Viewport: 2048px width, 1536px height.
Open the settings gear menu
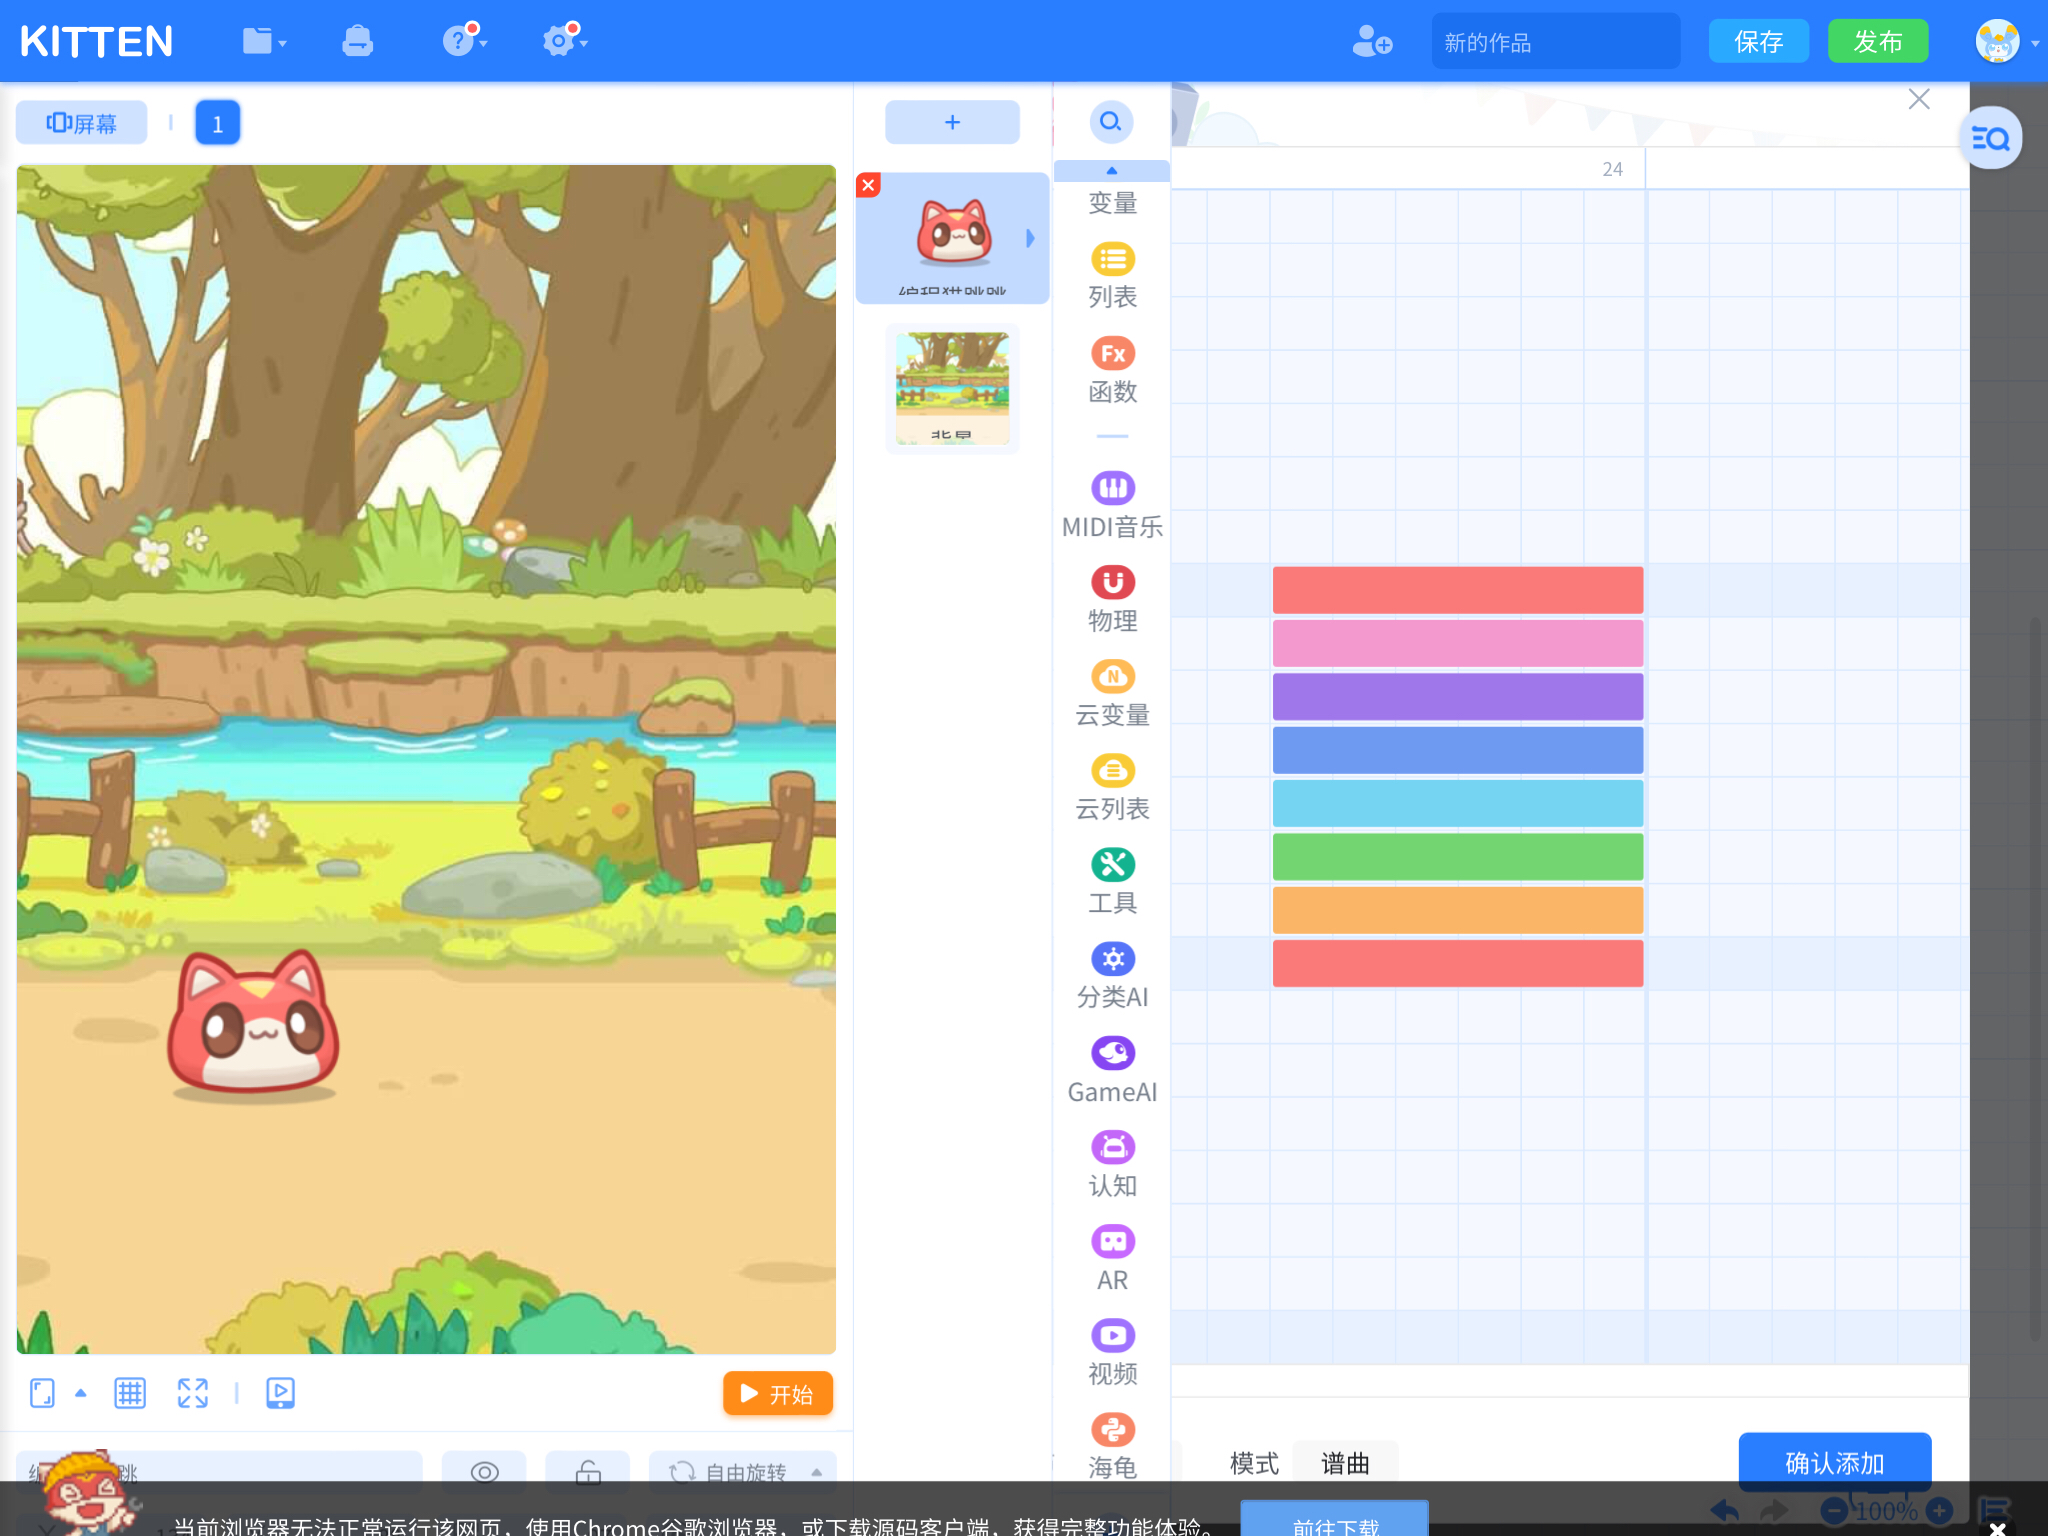tap(564, 40)
